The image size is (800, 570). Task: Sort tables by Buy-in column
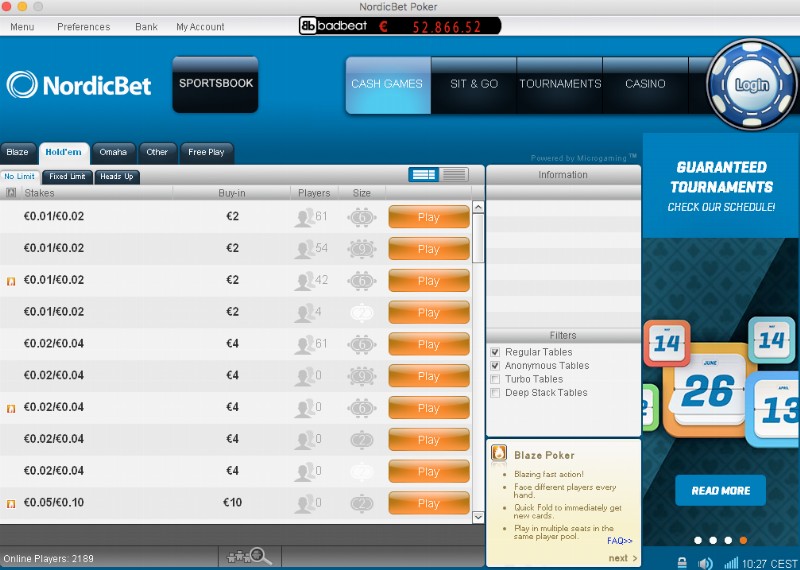click(x=232, y=193)
